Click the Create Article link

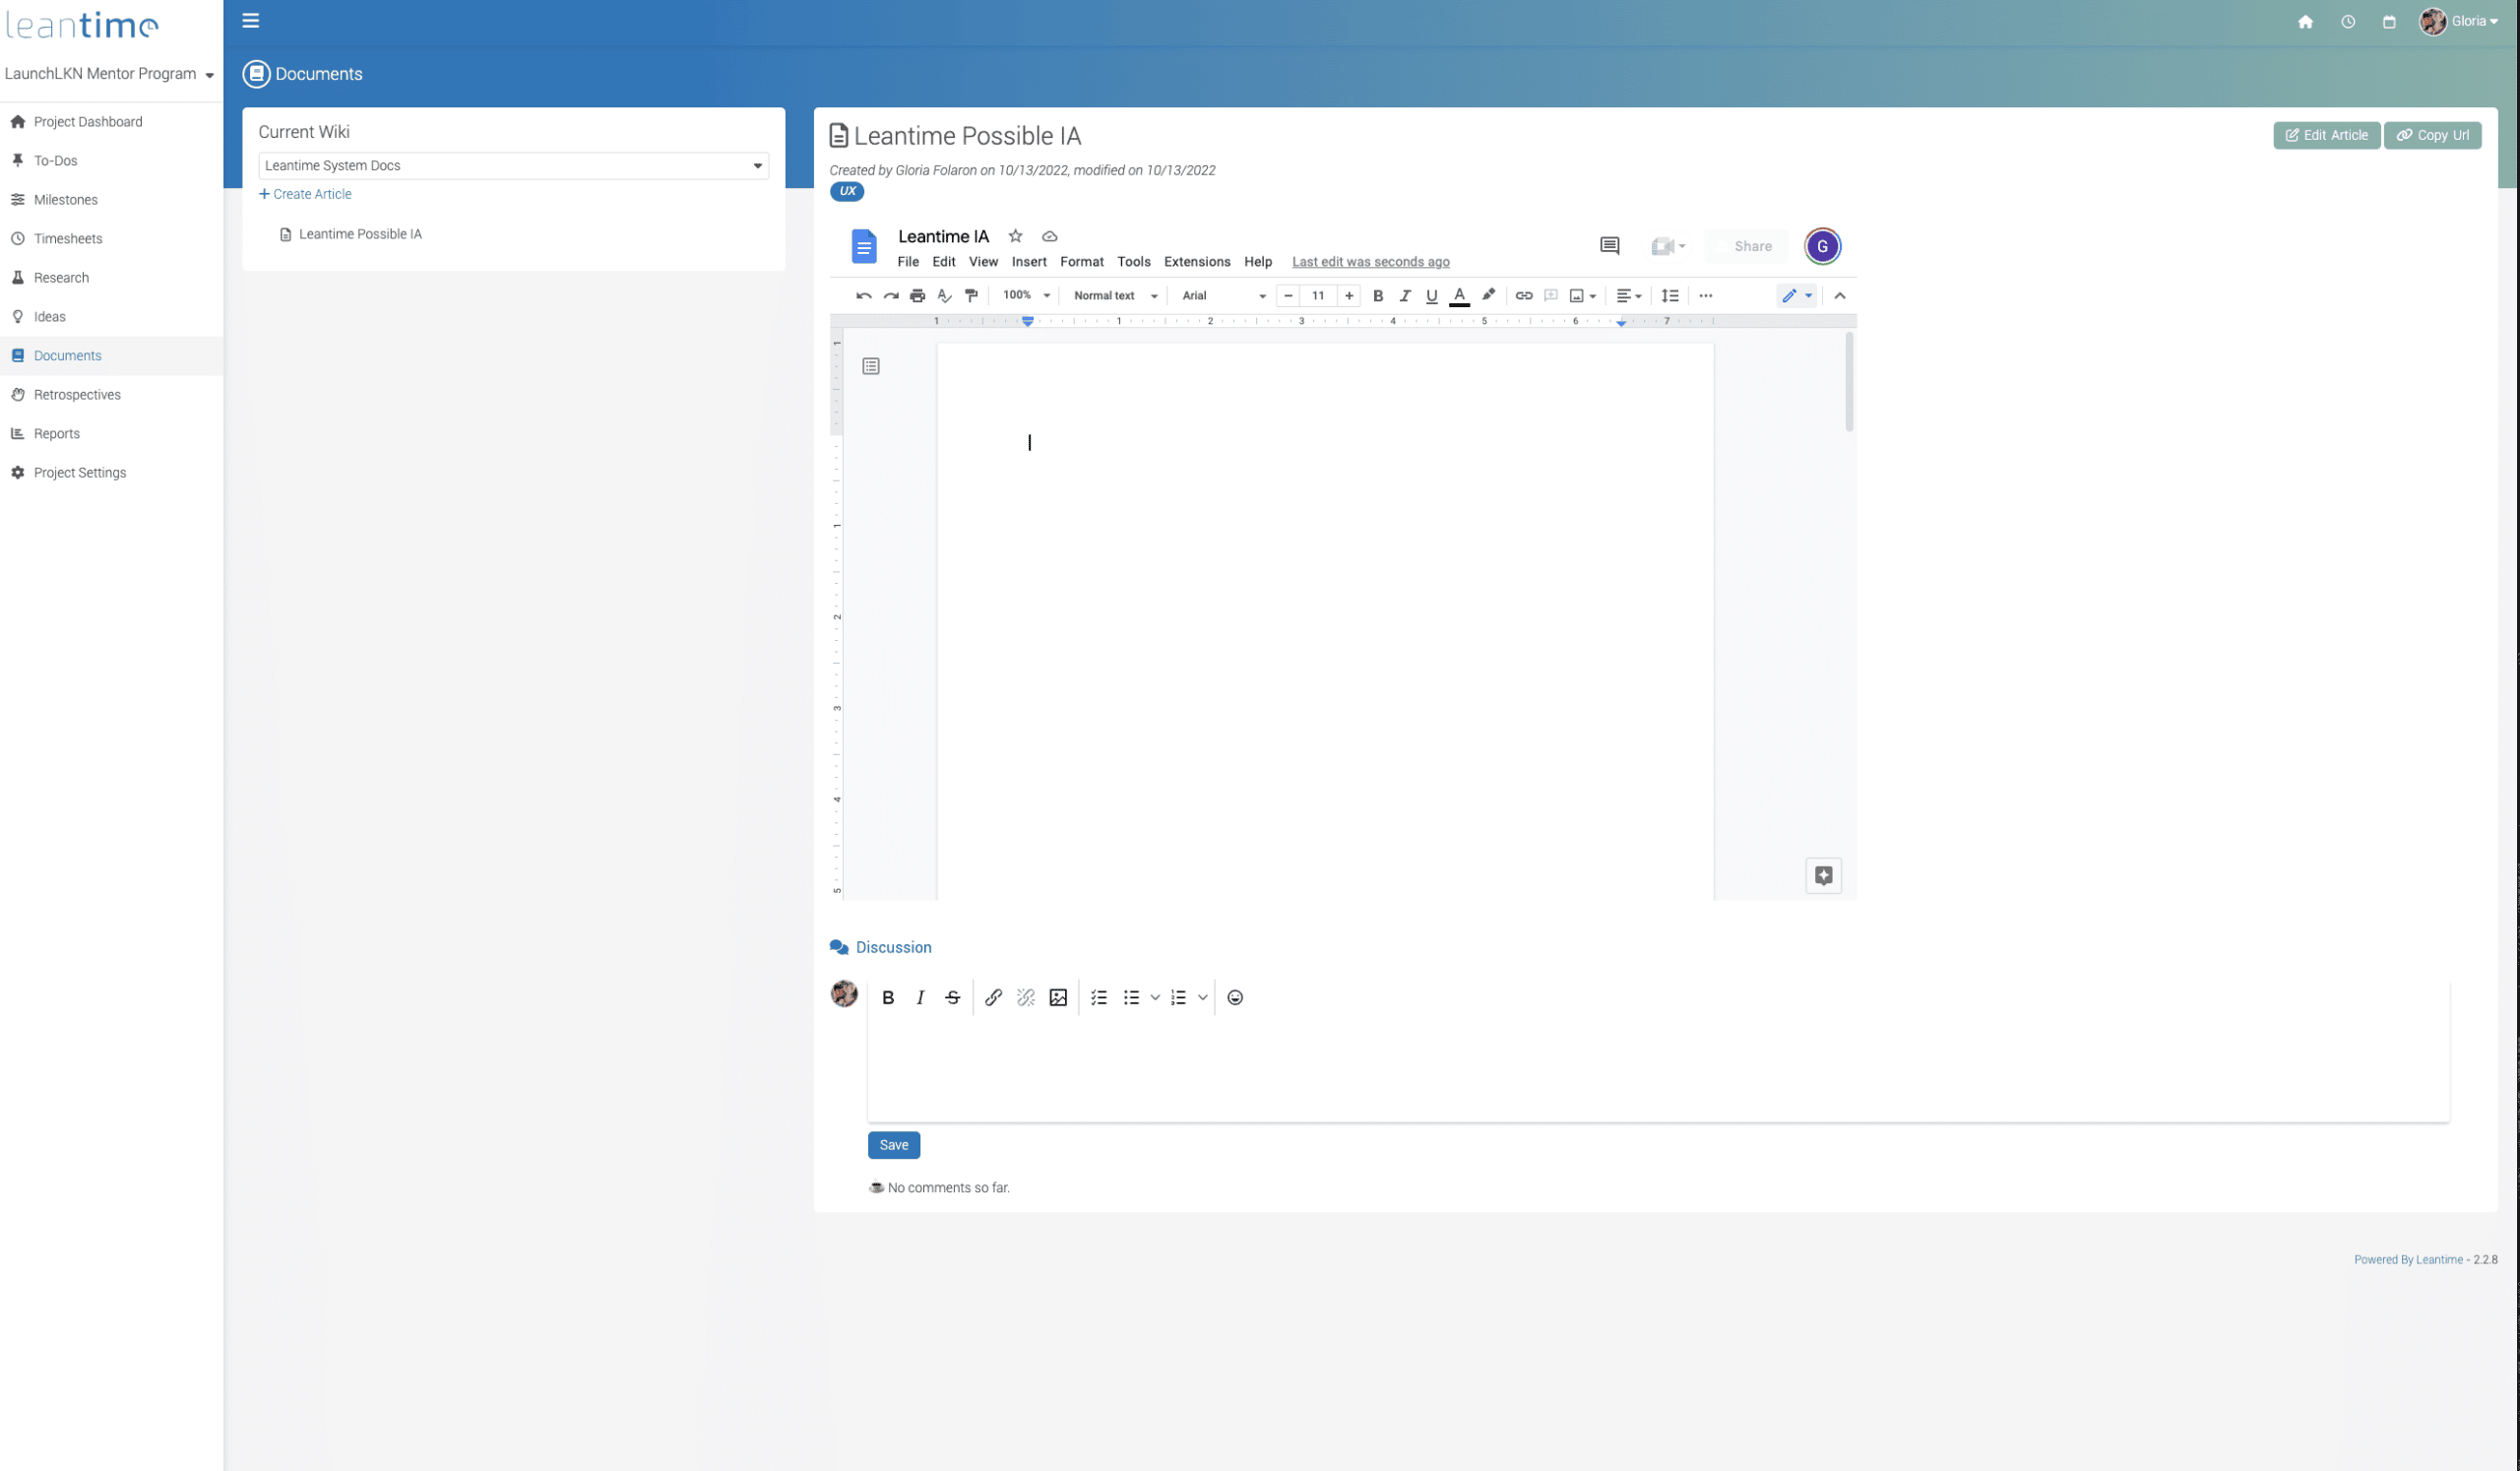(x=306, y=194)
